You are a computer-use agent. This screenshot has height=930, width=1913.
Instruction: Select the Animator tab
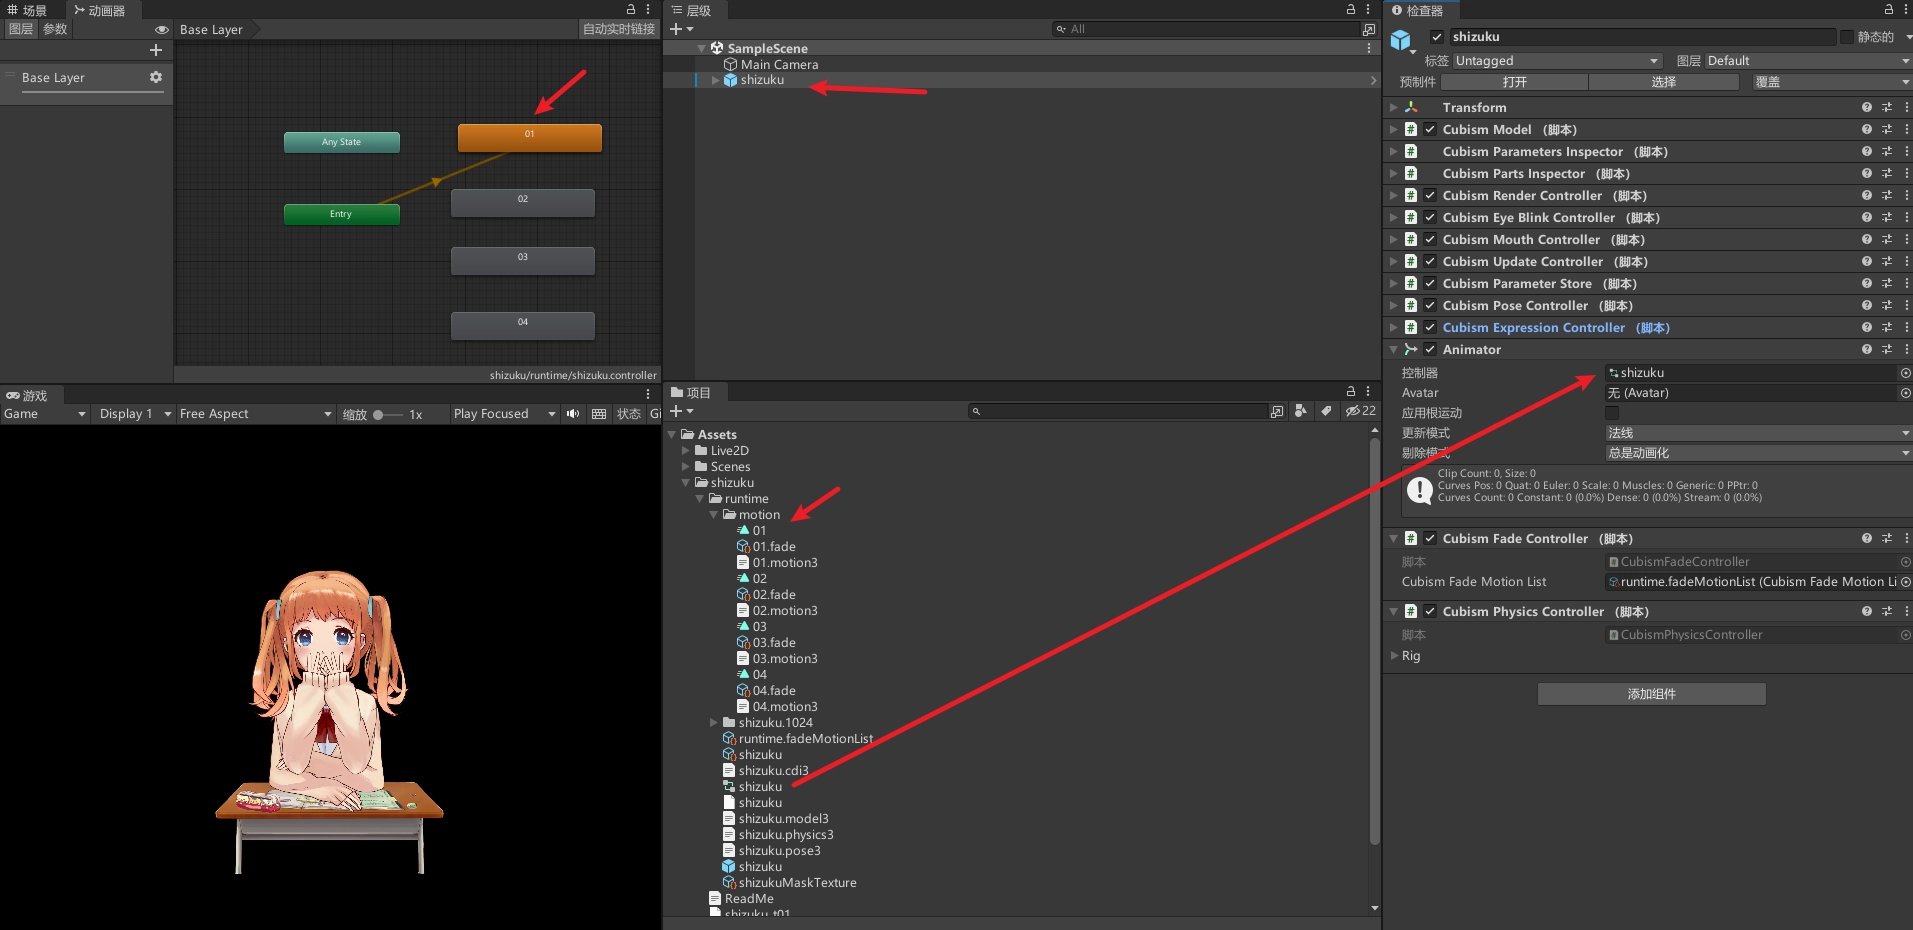(100, 10)
